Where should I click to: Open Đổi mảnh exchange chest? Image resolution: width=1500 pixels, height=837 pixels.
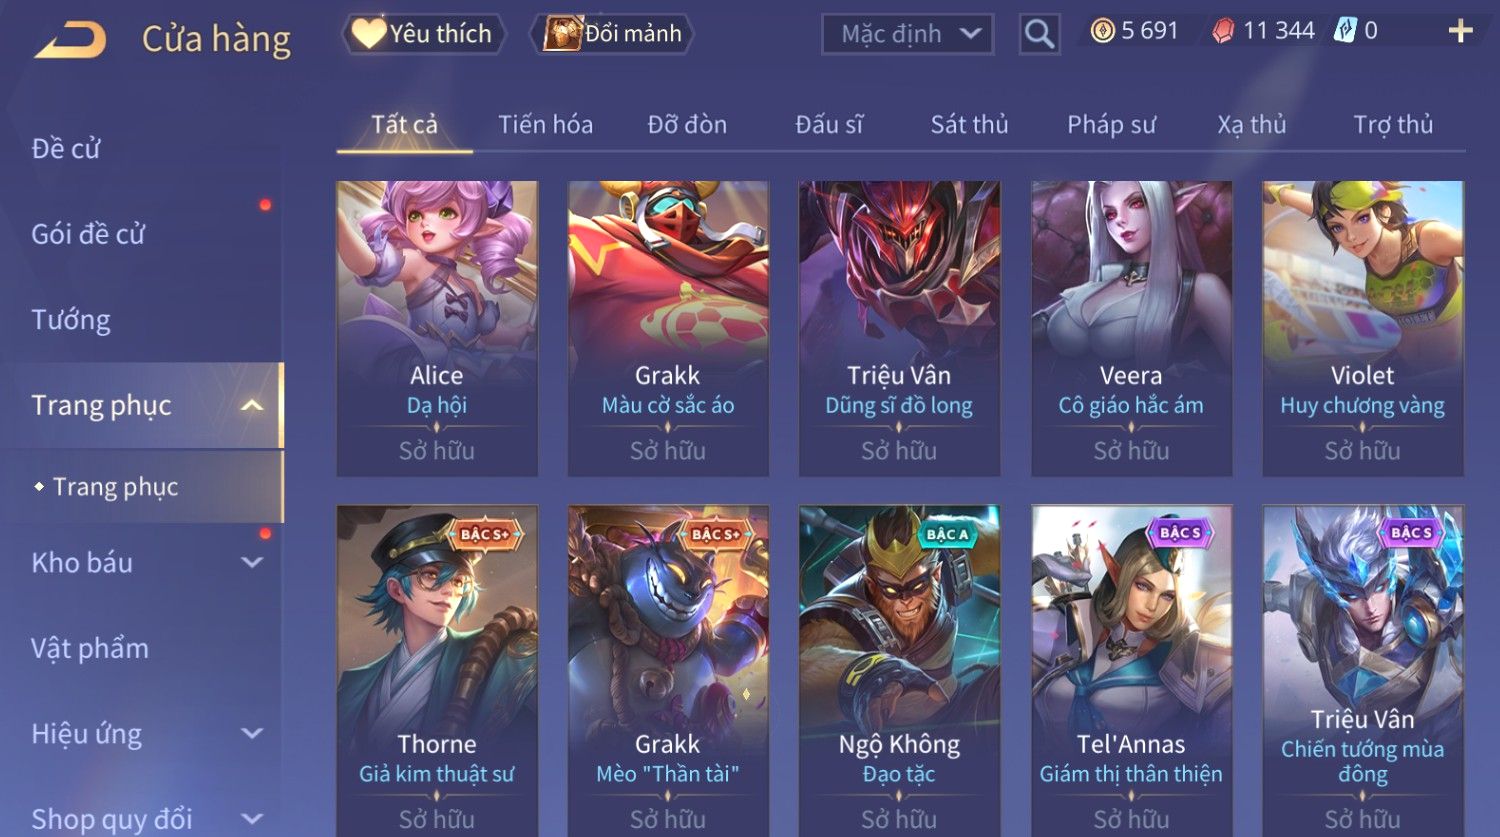point(612,34)
